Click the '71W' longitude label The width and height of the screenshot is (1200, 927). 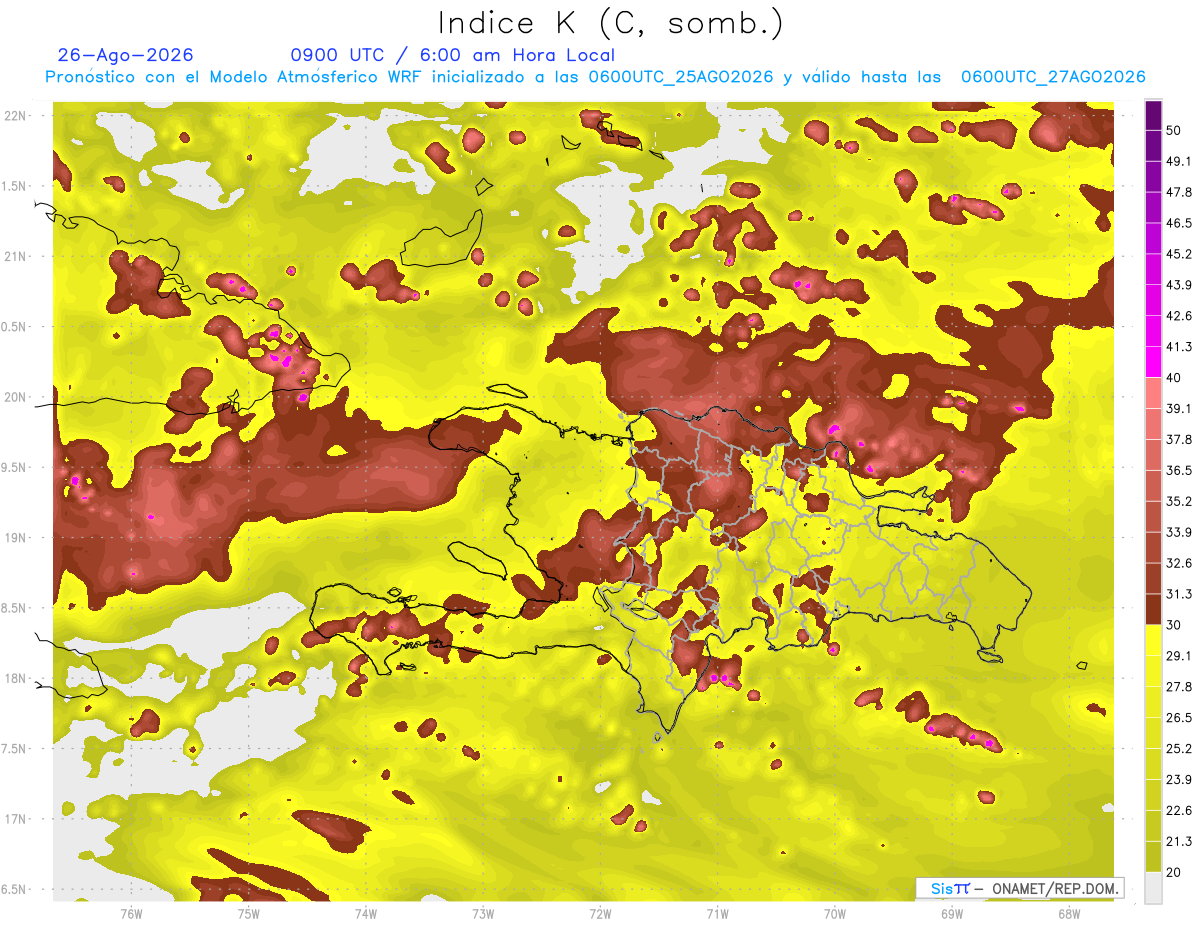point(717,915)
